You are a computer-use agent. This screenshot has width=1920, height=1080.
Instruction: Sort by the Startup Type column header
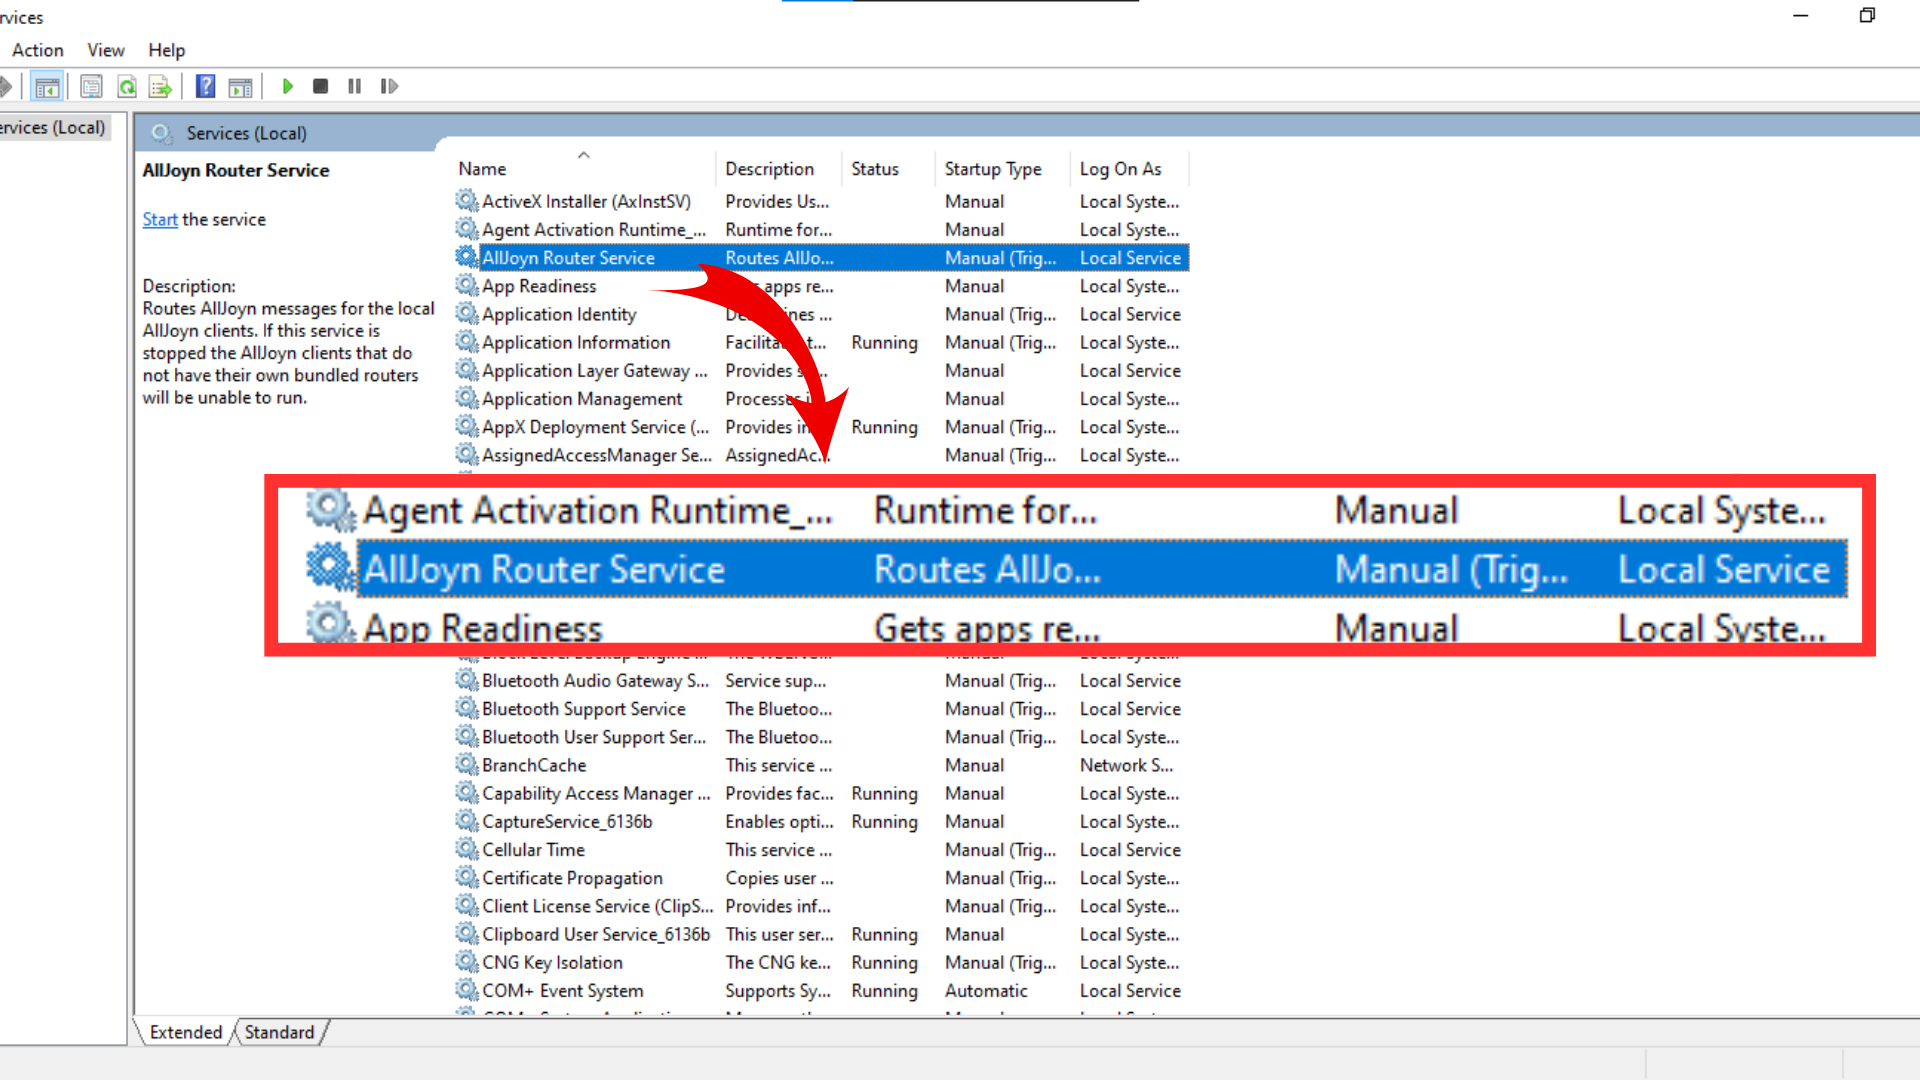[992, 169]
